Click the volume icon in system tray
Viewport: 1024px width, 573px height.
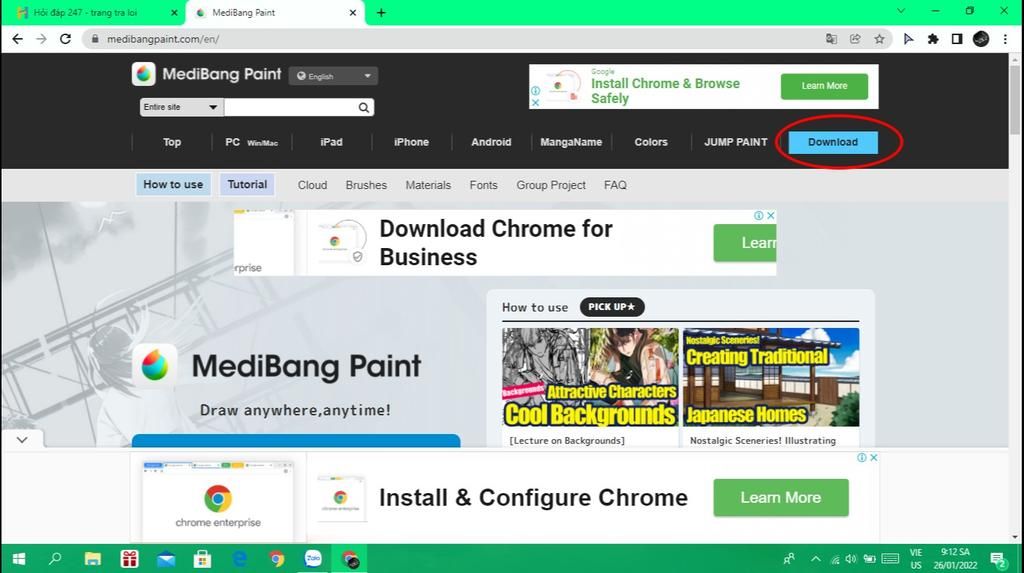point(850,559)
